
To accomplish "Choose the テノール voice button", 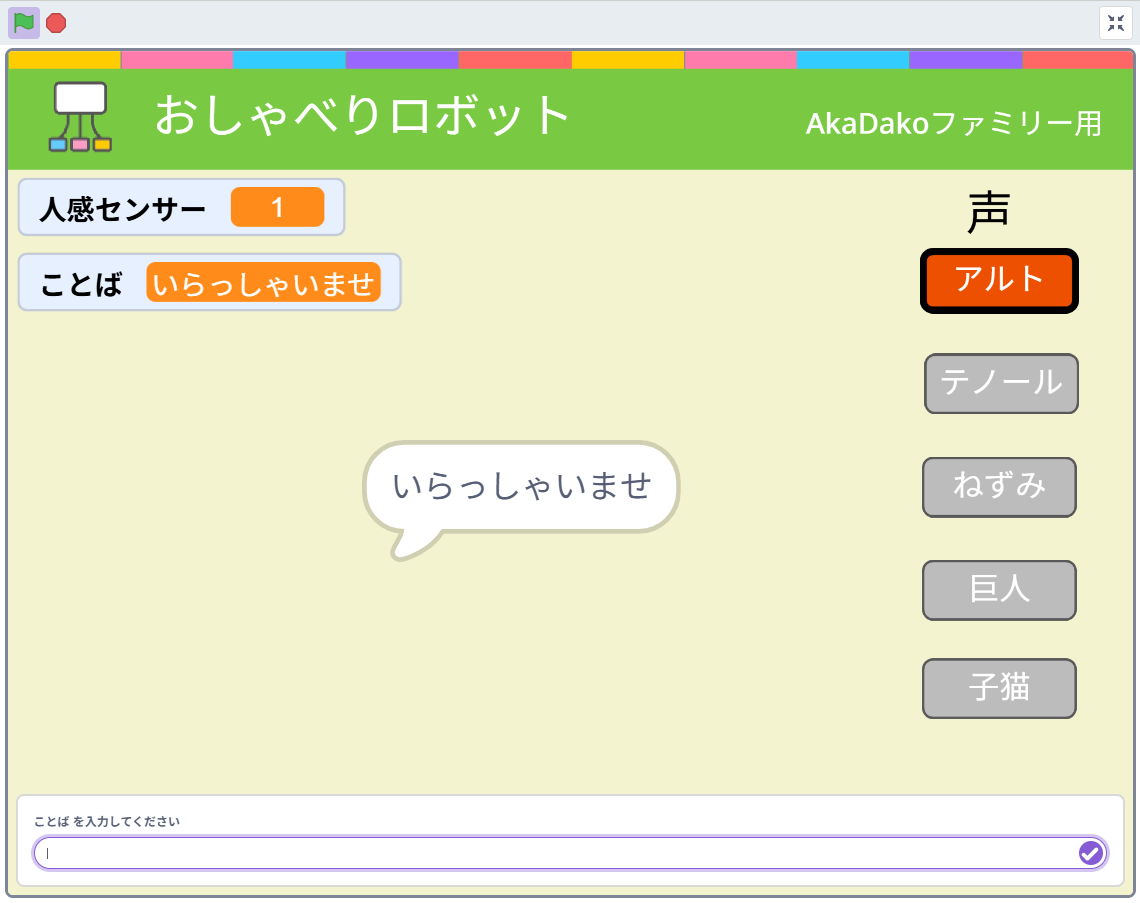I will pyautogui.click(x=1001, y=383).
